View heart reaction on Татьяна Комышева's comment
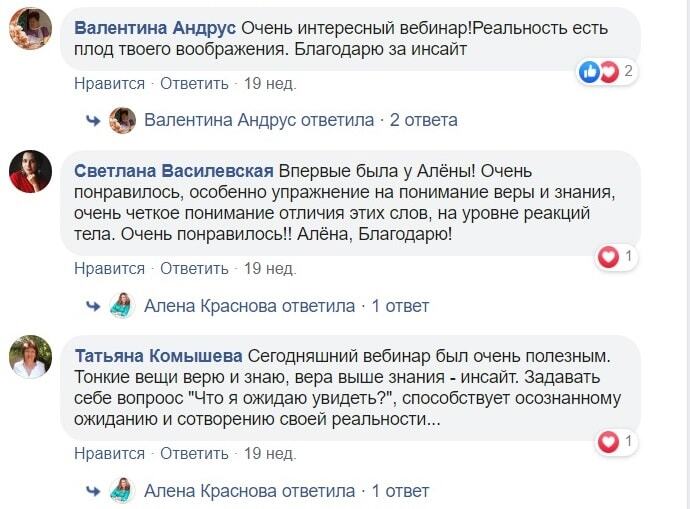This screenshot has width=690, height=509. click(617, 441)
